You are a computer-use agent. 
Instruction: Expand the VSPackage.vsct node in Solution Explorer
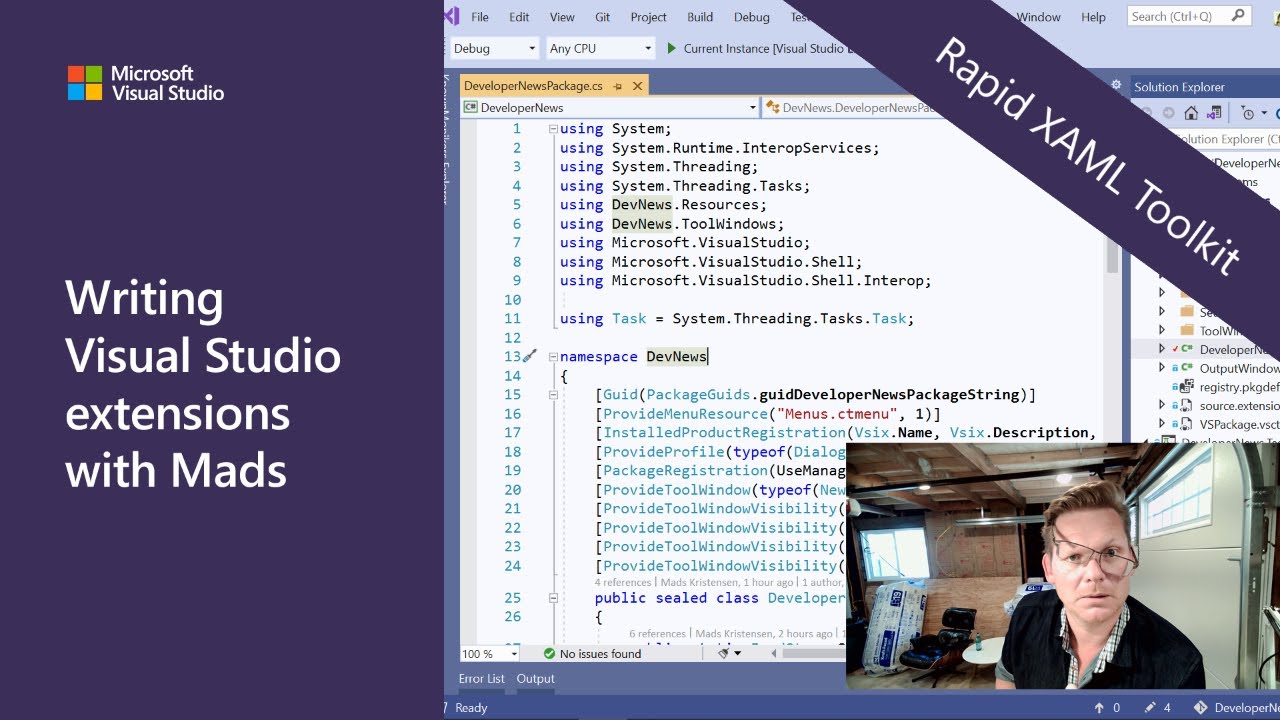click(1162, 425)
